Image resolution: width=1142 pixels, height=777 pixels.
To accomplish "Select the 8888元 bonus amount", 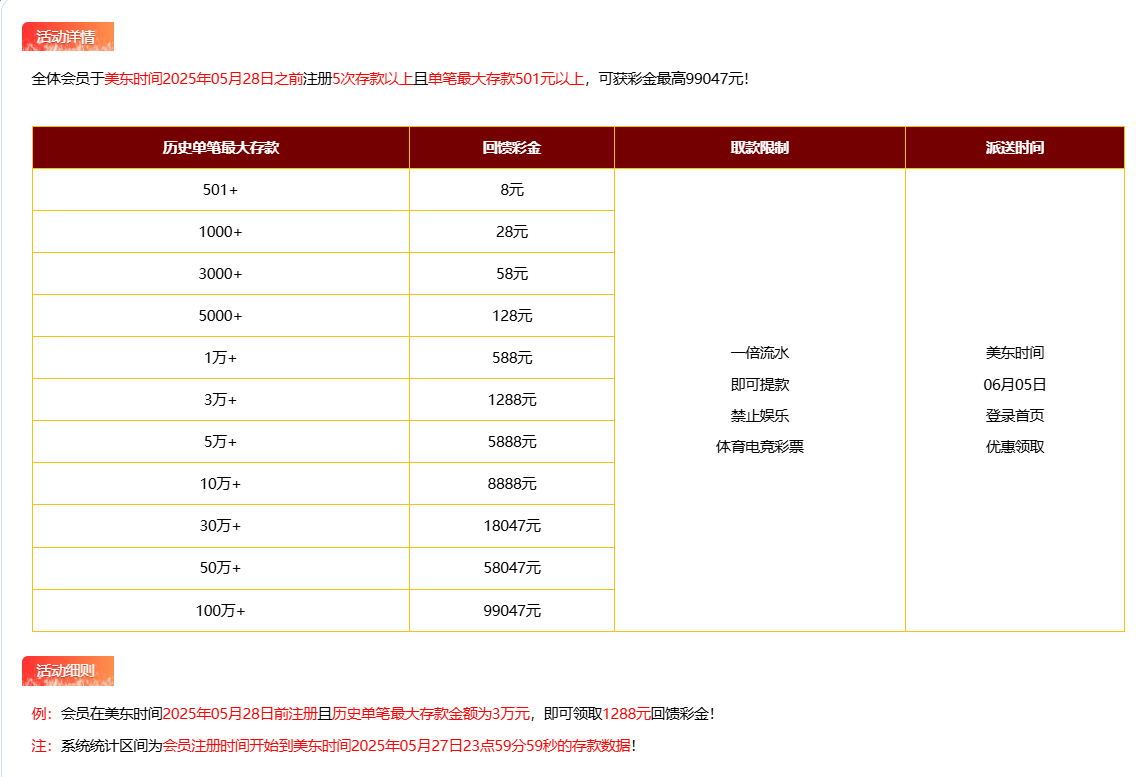I will [511, 484].
